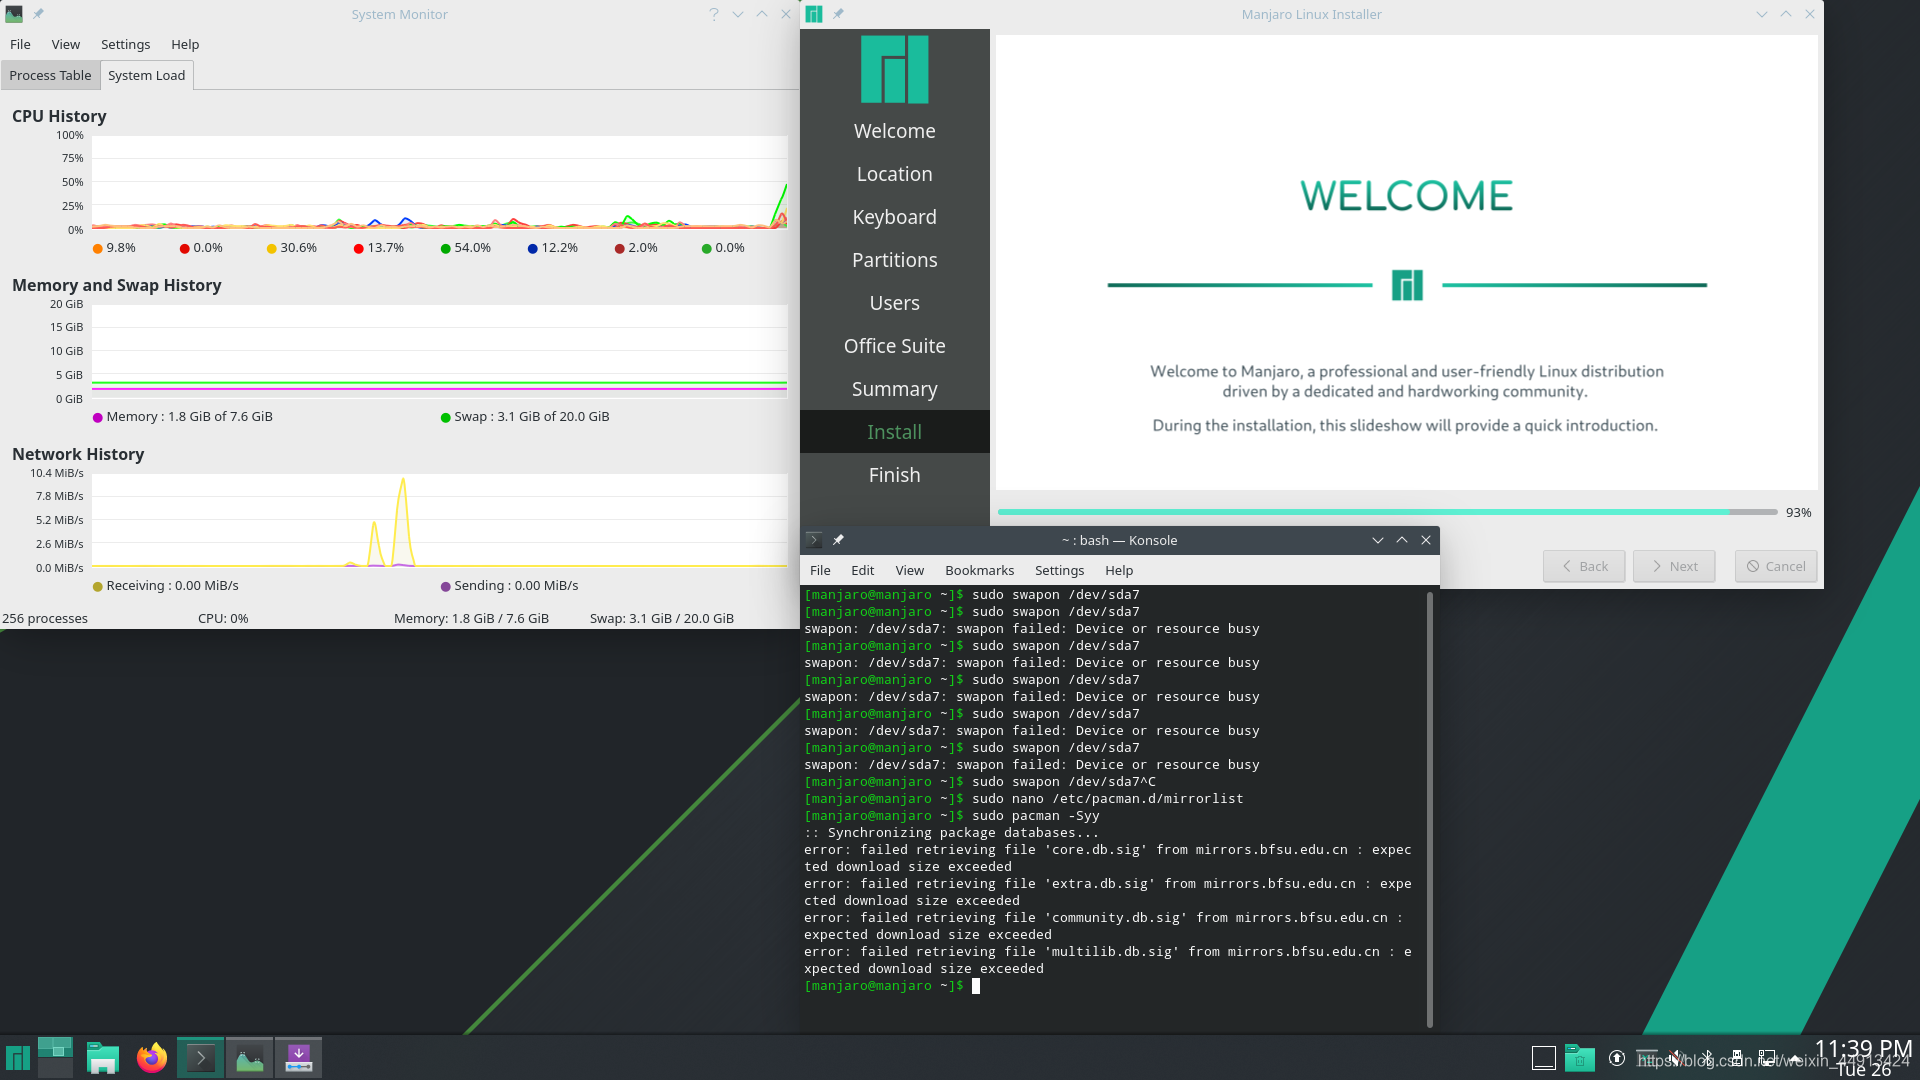Toggle pin on Konsole window titlebar
1920x1080 pixels.
[838, 540]
